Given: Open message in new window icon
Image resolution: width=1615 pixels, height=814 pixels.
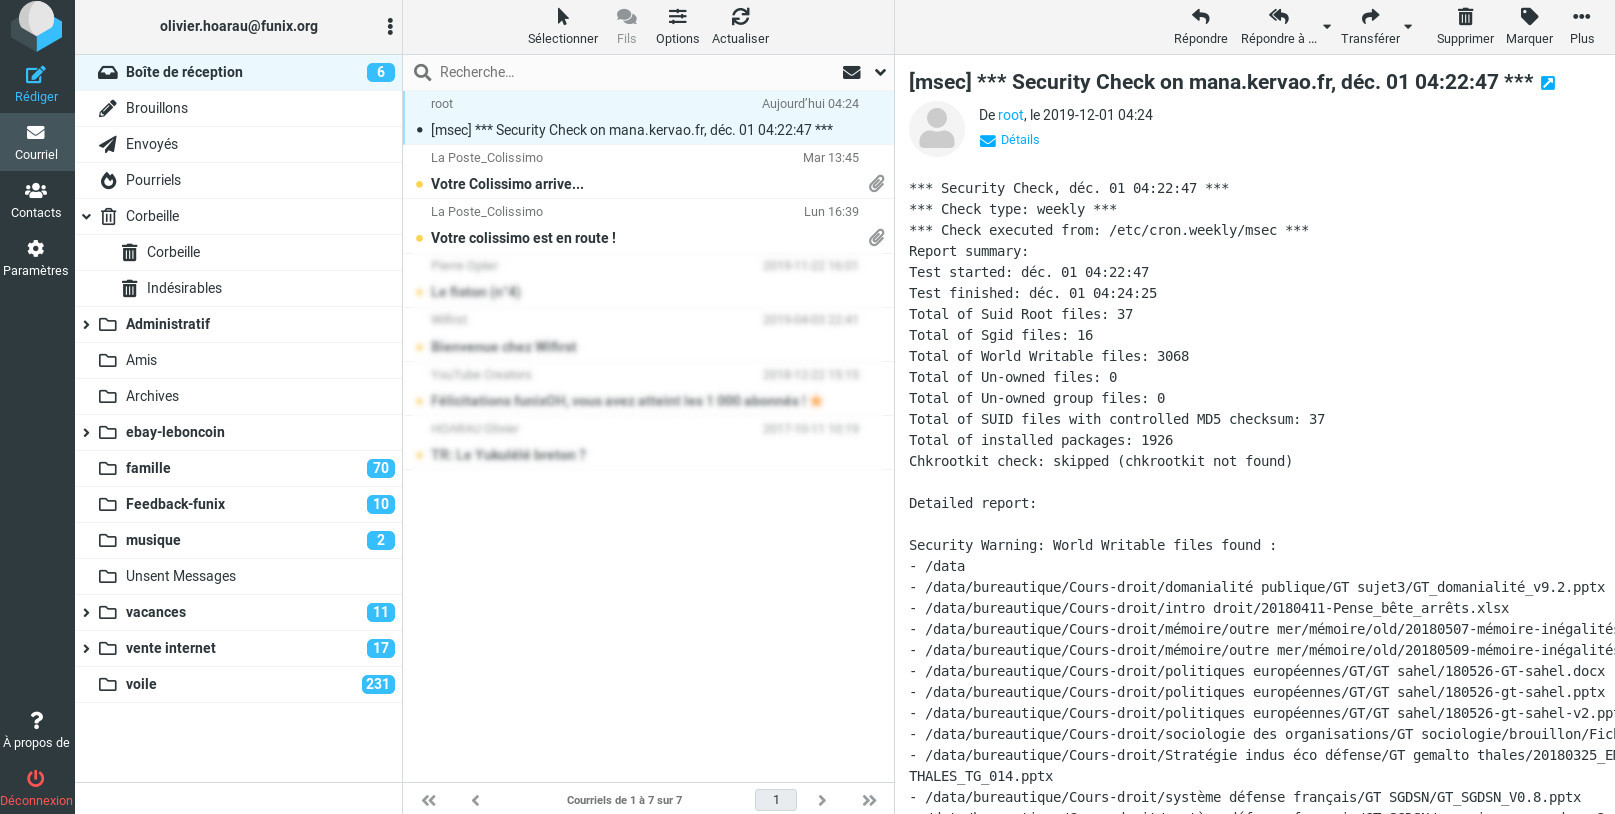Looking at the screenshot, I should [x=1548, y=83].
